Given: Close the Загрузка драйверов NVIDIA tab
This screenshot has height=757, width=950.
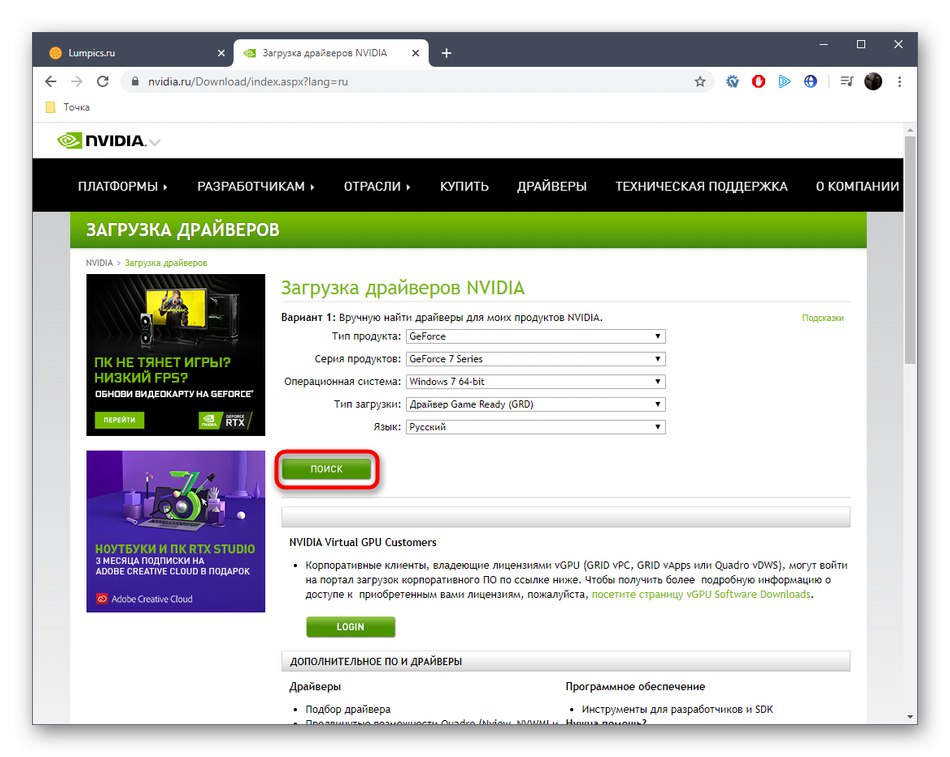Looking at the screenshot, I should 416,53.
